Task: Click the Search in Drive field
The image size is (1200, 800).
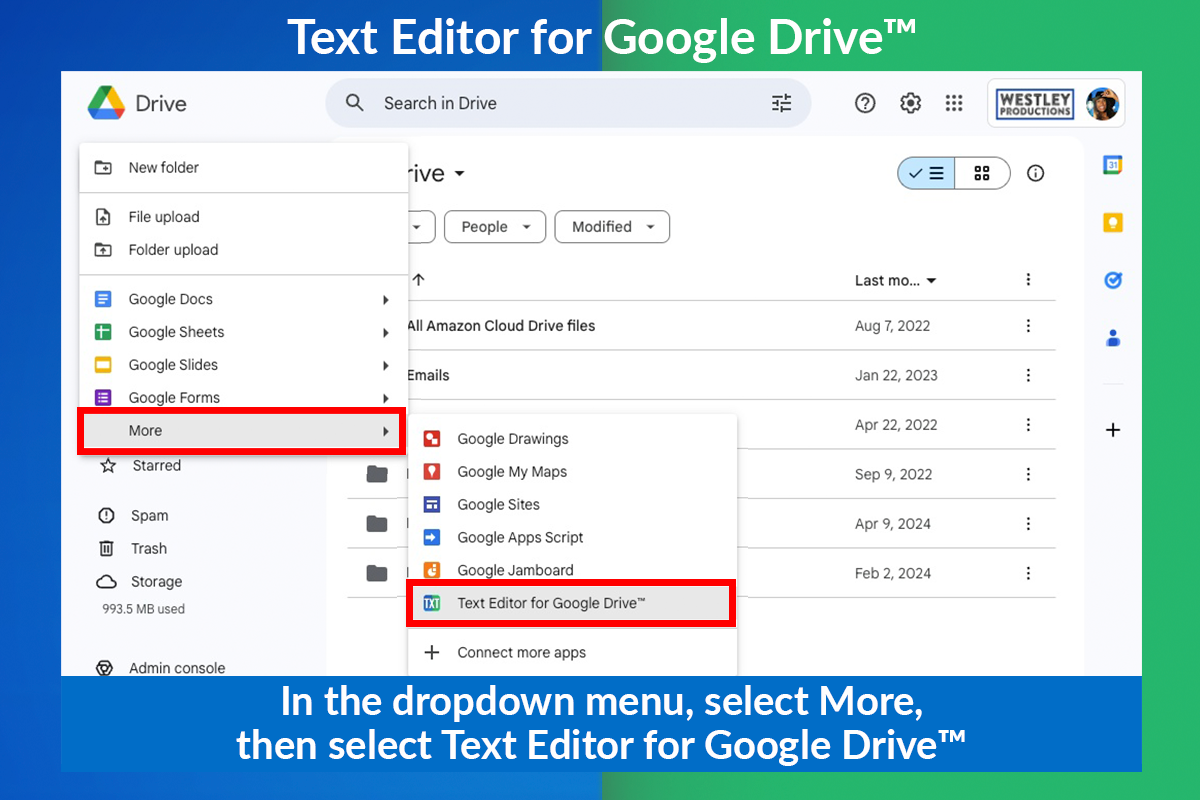Action: (568, 103)
